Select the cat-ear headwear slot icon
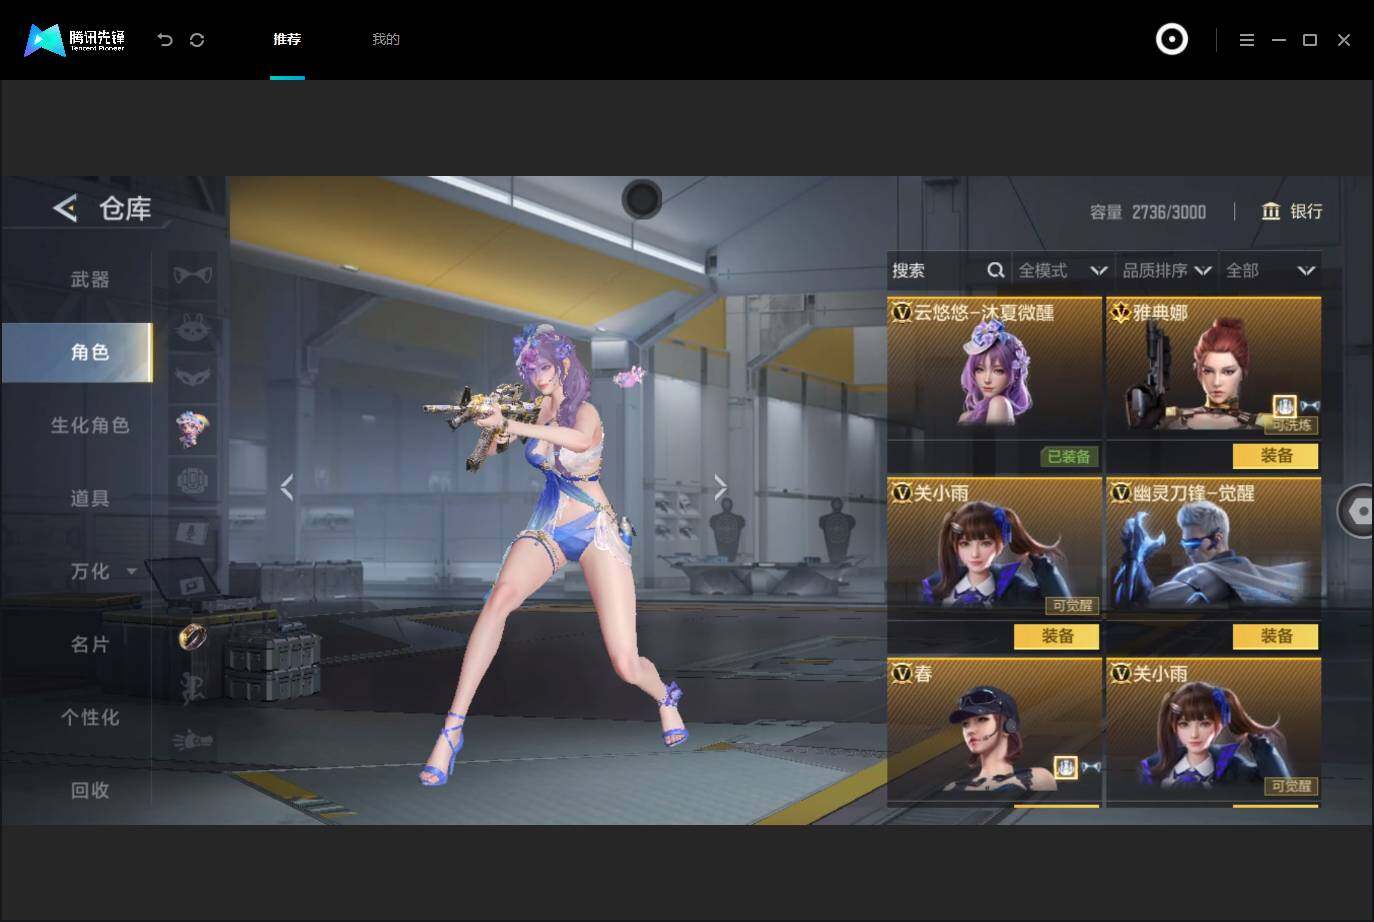1374x922 pixels. click(192, 274)
